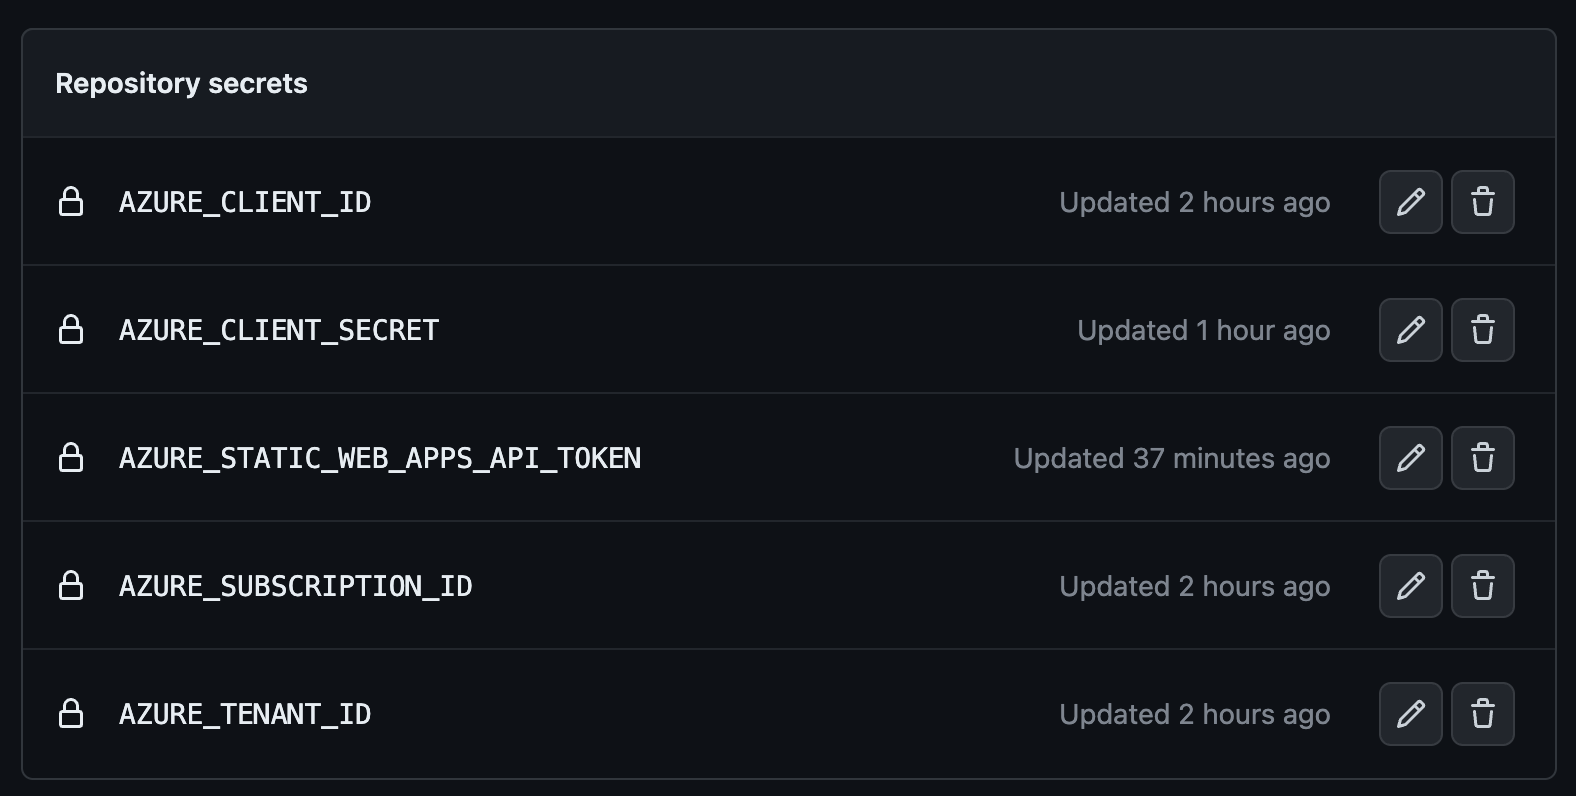Screen dimensions: 1576x796
Task: Select the AZURE_STATIC_WEB_APPS_API_TOKEN secret name
Action: pos(380,458)
